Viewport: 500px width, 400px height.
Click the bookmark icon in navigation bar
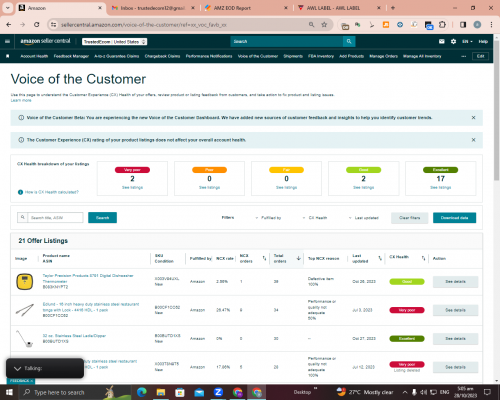tap(8, 56)
